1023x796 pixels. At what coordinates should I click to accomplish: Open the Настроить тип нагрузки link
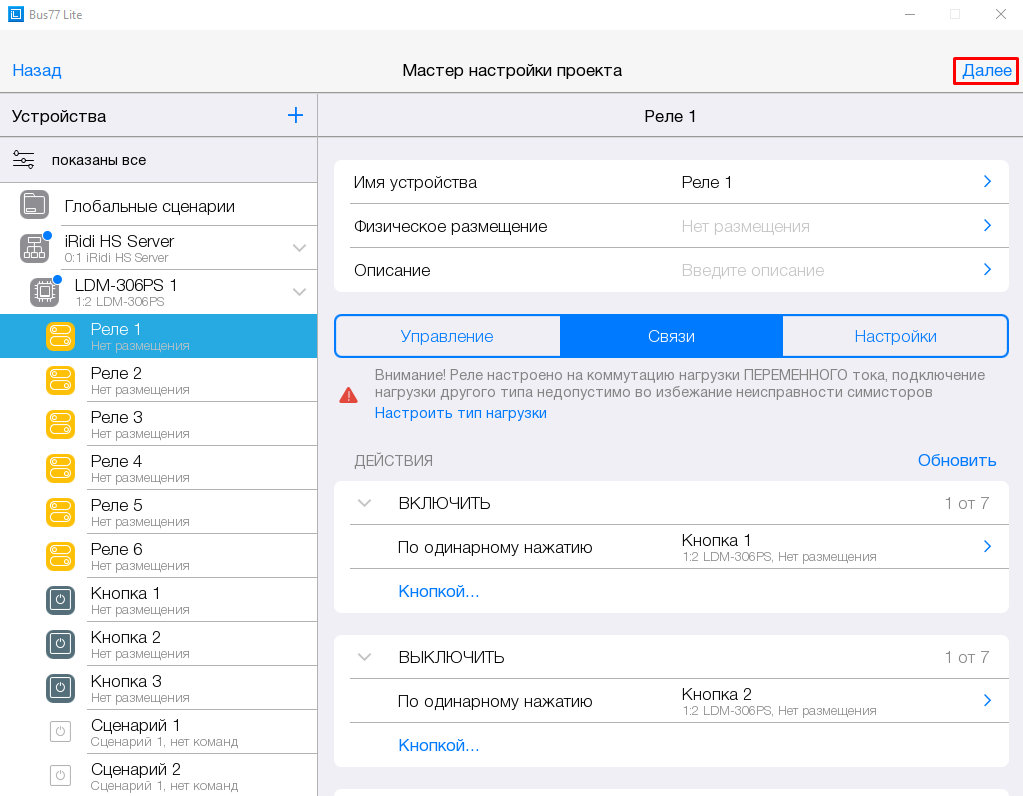click(460, 413)
